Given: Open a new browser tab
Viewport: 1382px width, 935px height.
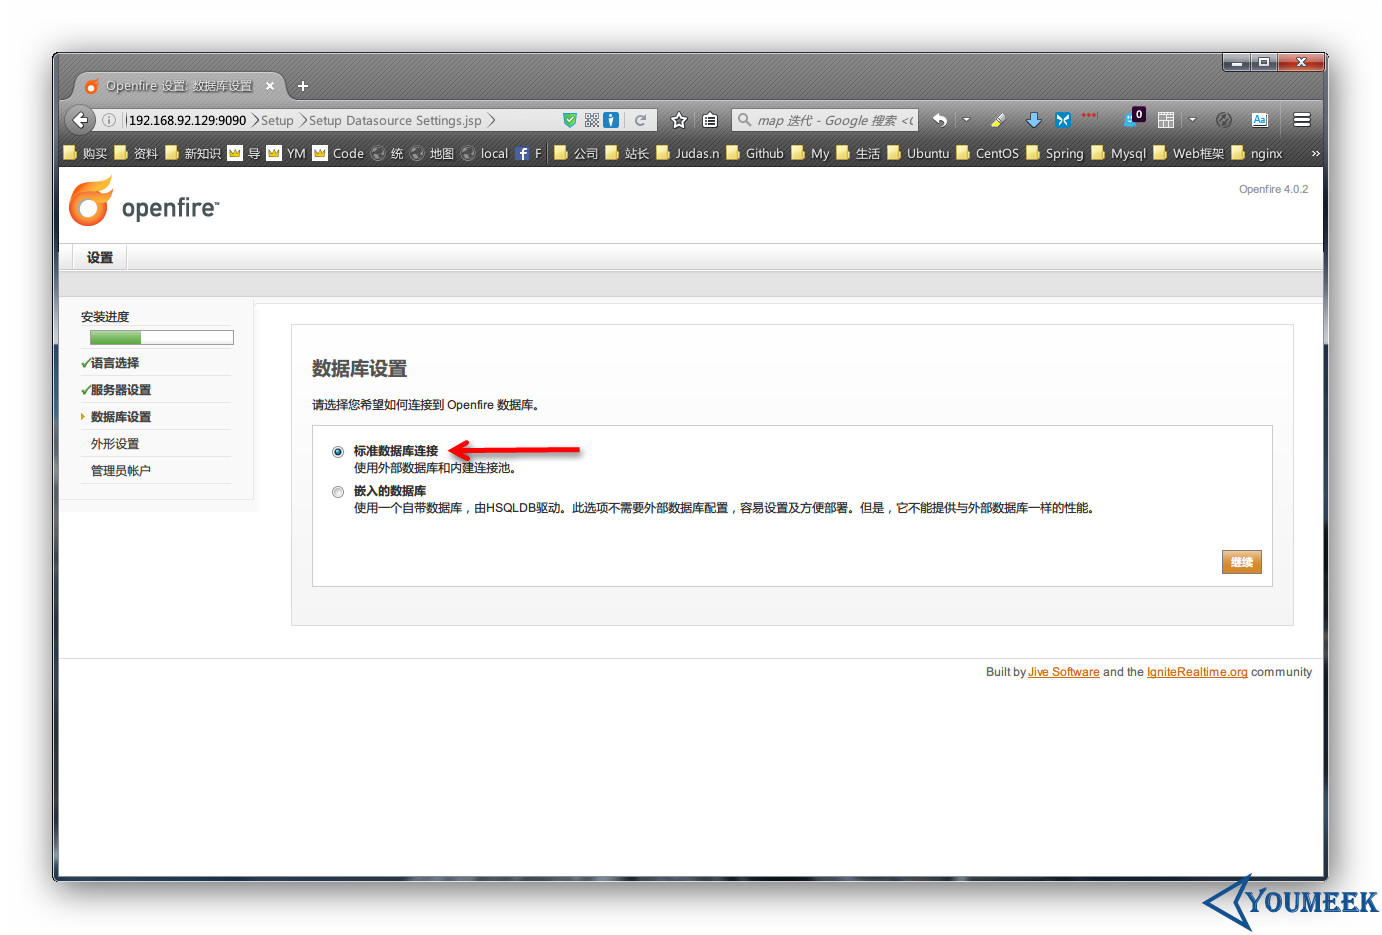Looking at the screenshot, I should (303, 86).
